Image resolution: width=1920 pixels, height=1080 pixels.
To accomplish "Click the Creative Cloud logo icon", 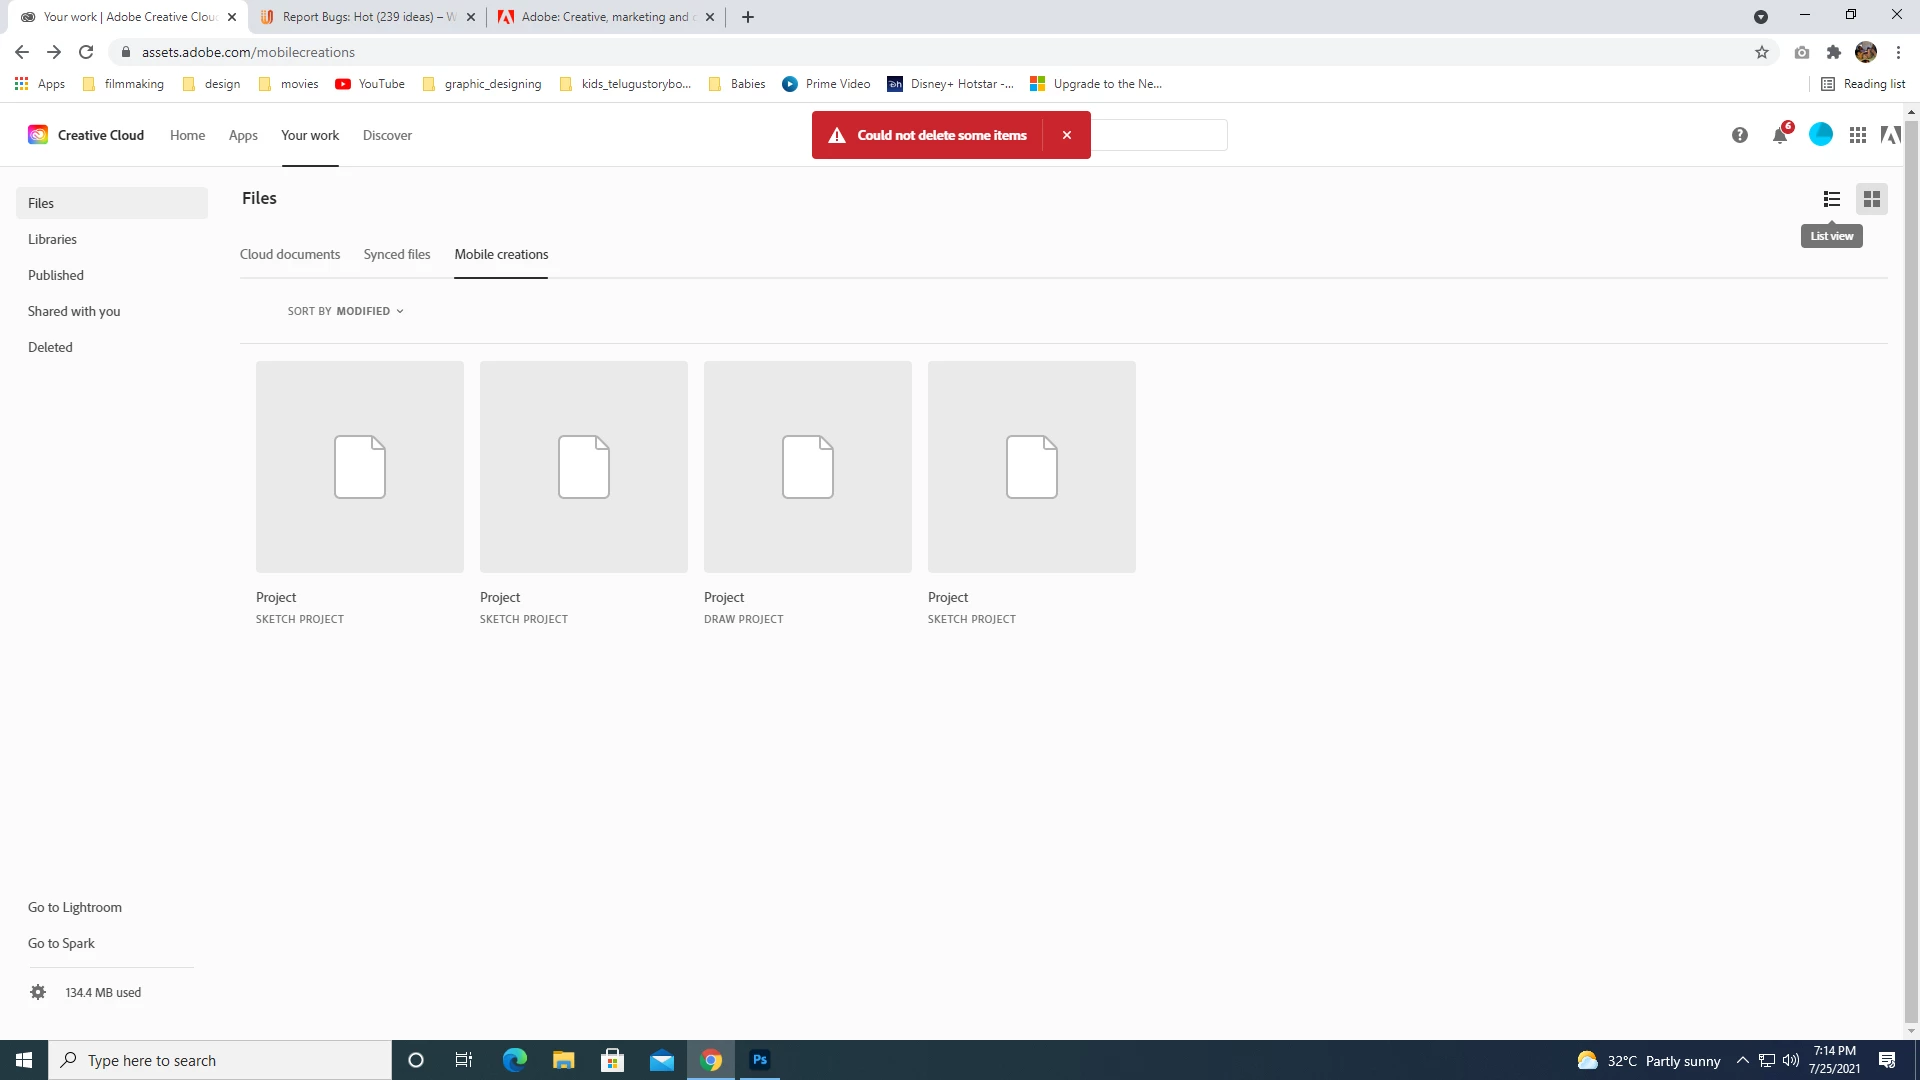I will [38, 135].
